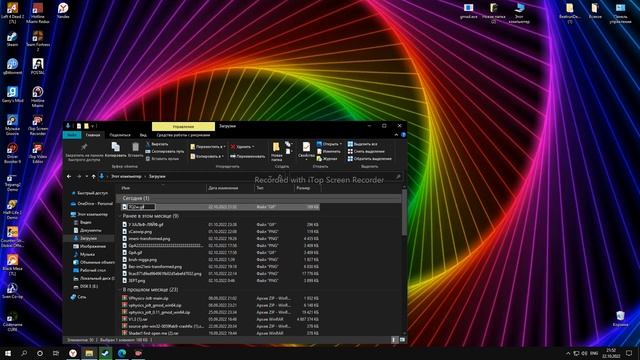Click Переименовать (Rename) in ribbon
The image size is (640, 360).
point(247,156)
